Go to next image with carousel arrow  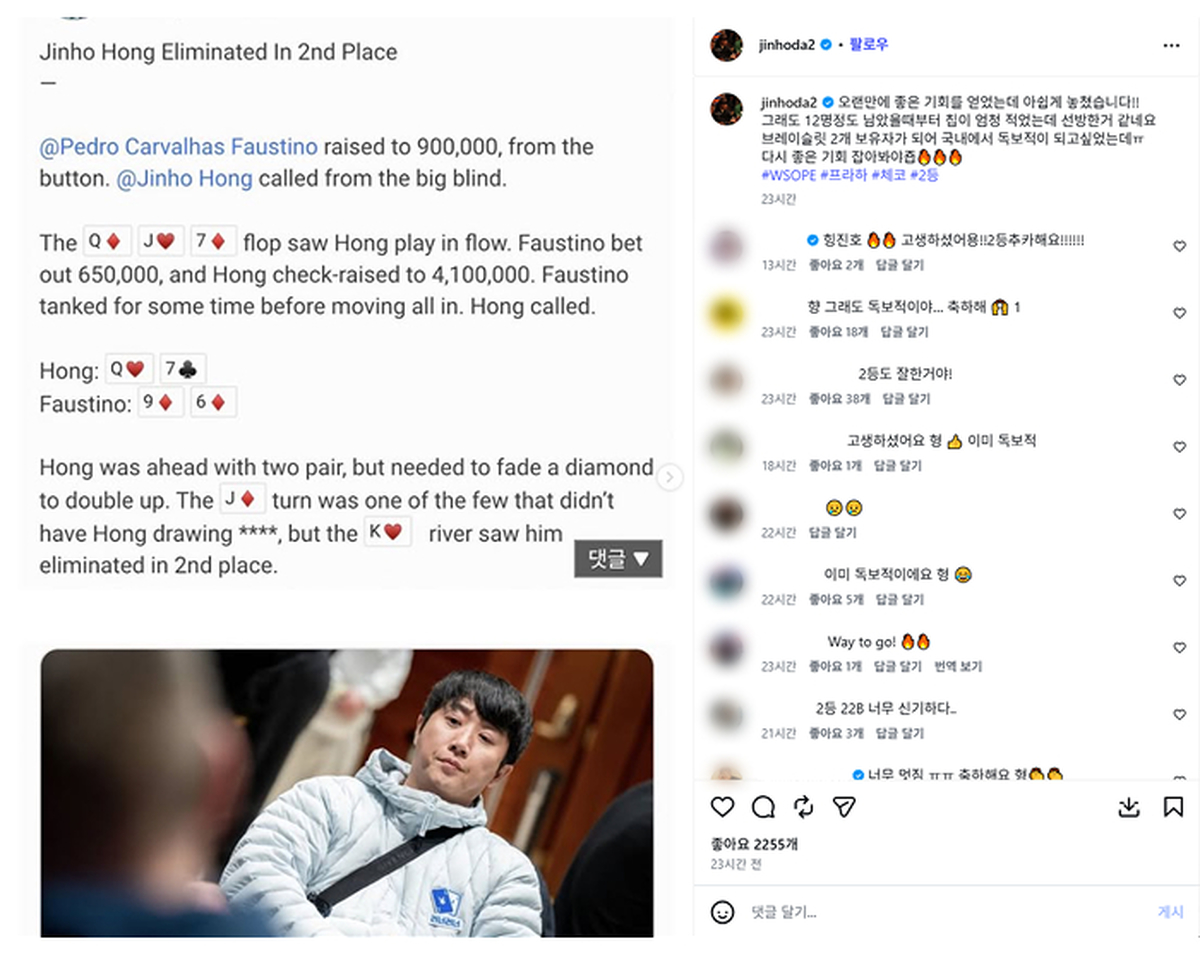[670, 478]
